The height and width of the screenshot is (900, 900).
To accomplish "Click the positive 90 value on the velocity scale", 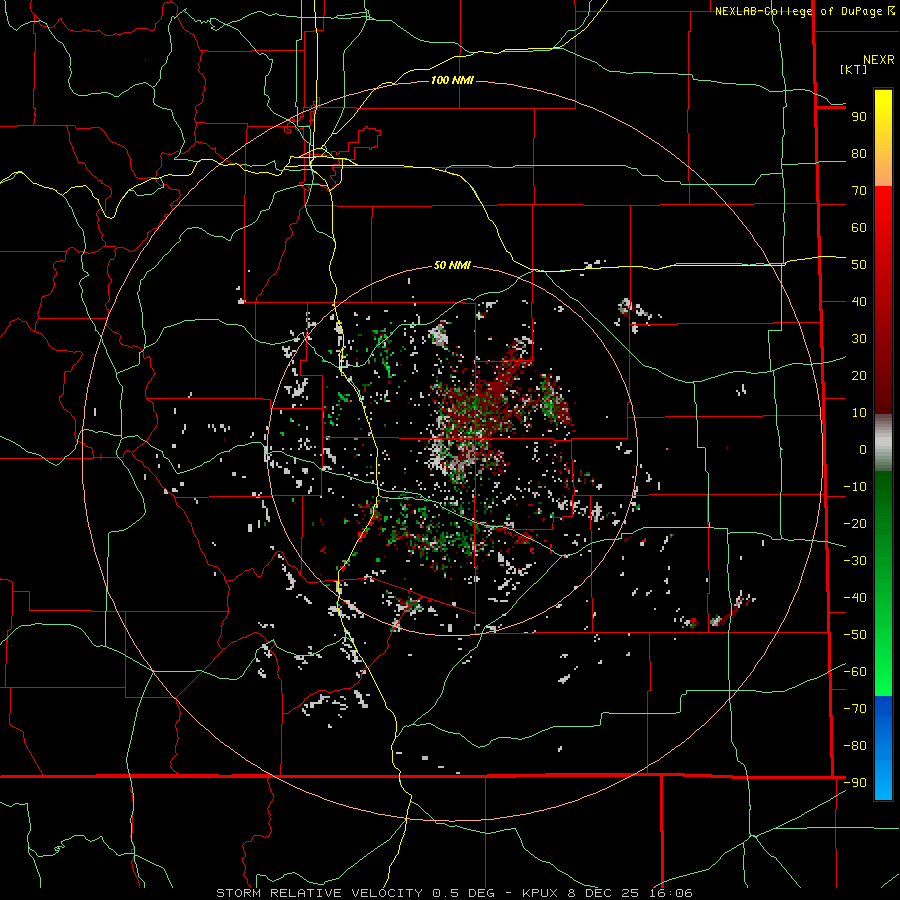I will pos(859,117).
